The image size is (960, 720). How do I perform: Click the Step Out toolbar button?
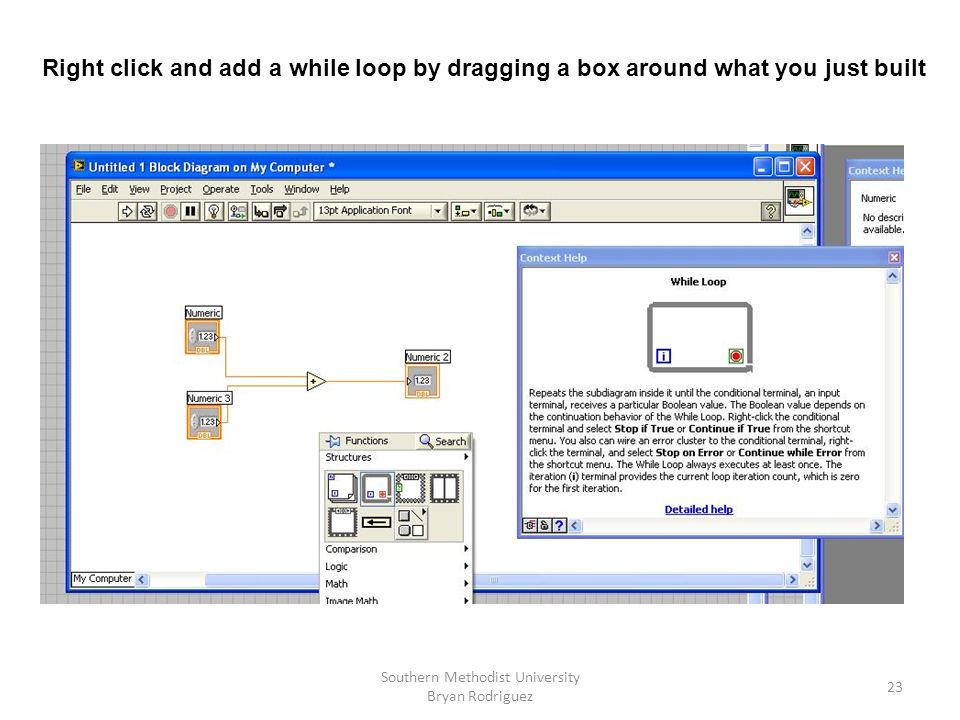300,212
